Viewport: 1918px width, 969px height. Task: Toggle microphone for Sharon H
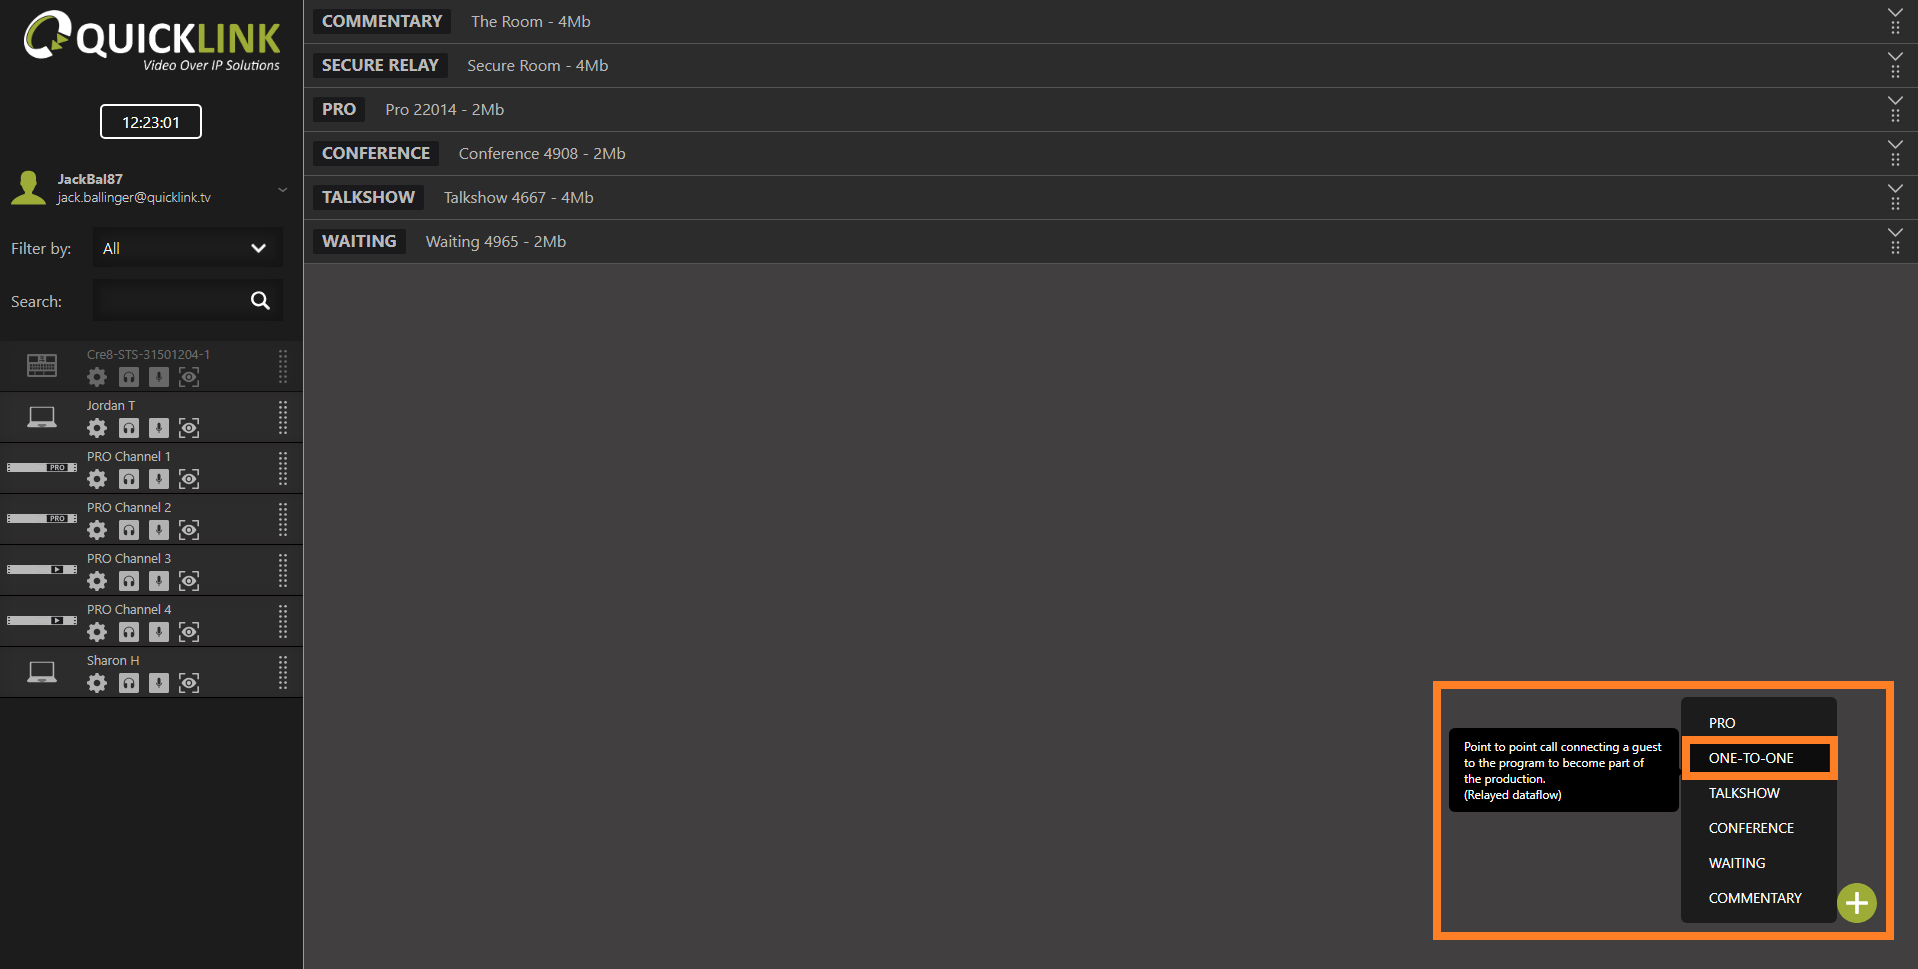(159, 683)
